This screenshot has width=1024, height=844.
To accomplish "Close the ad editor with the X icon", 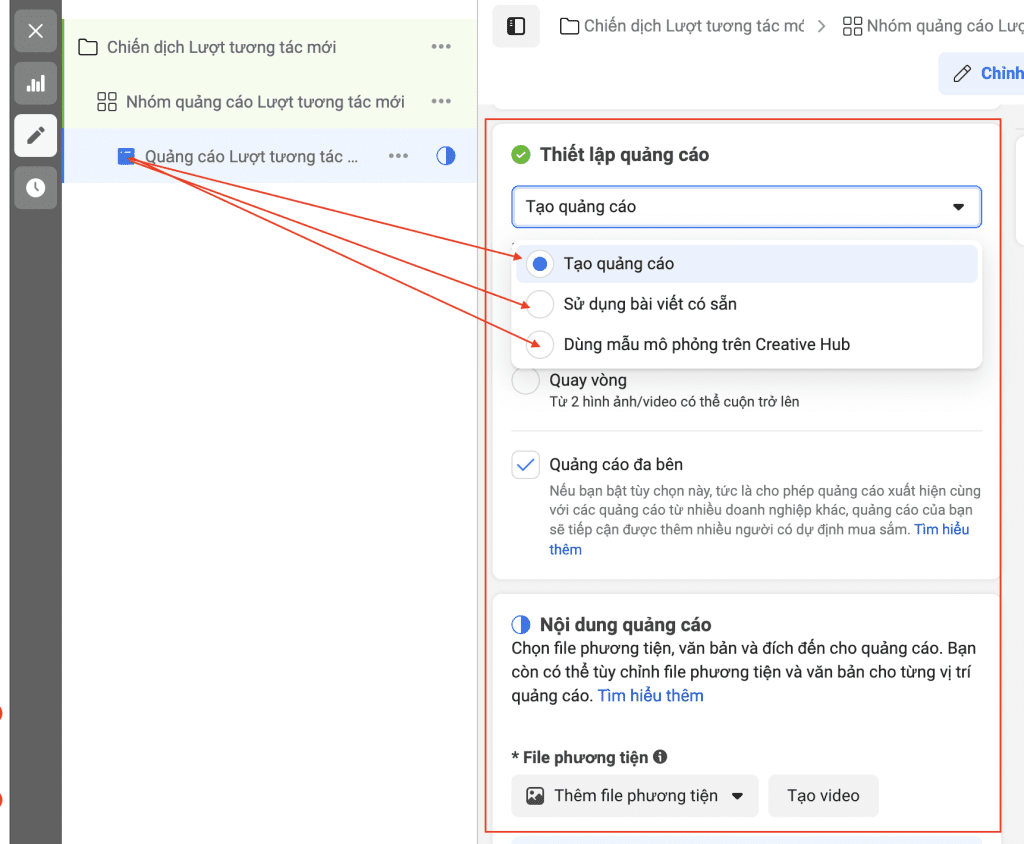I will (x=36, y=31).
